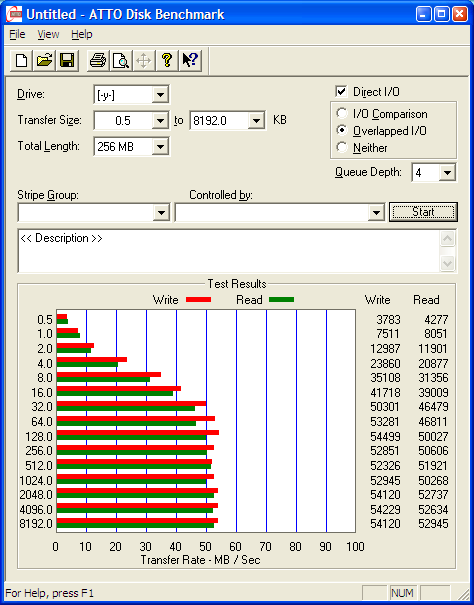
Task: Click the red Write legend swatch
Action: coord(198,299)
